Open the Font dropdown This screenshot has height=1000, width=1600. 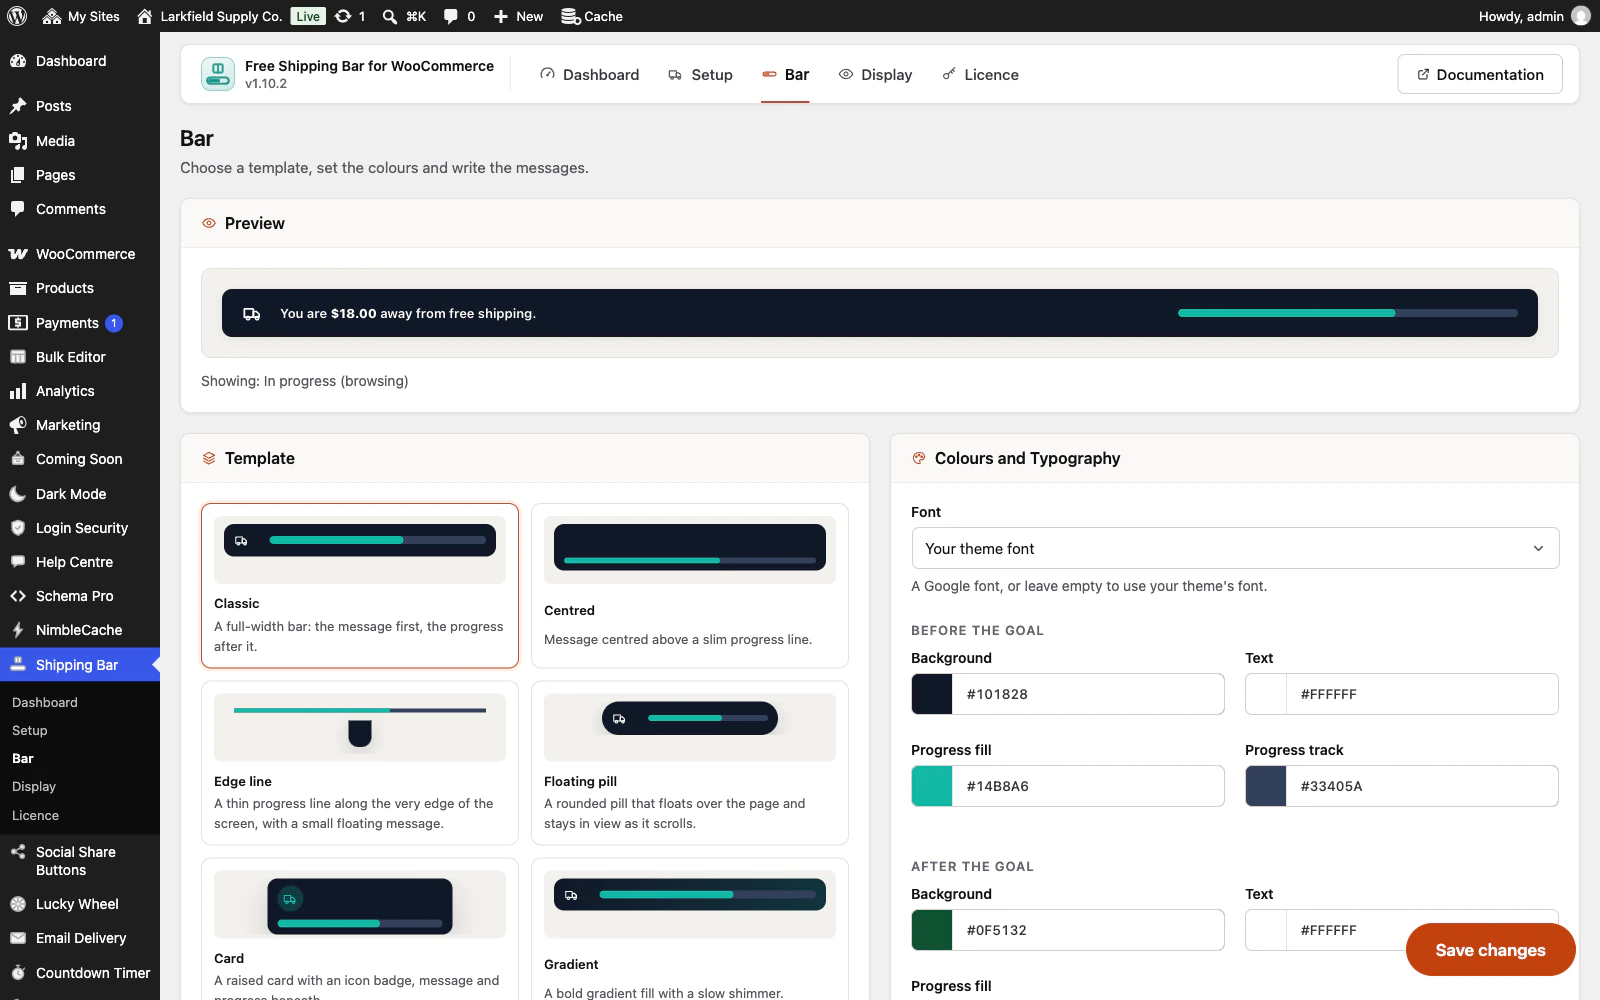1235,548
